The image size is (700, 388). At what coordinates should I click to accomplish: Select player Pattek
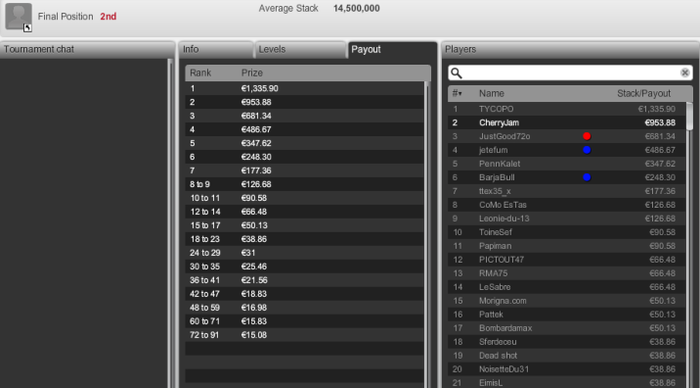[x=567, y=314]
